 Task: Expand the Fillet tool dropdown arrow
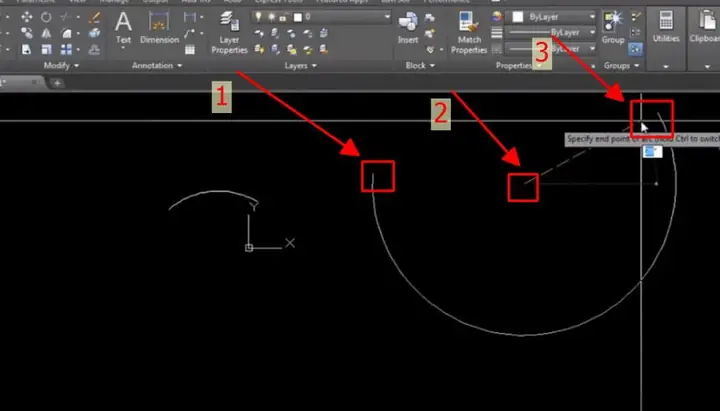78,34
